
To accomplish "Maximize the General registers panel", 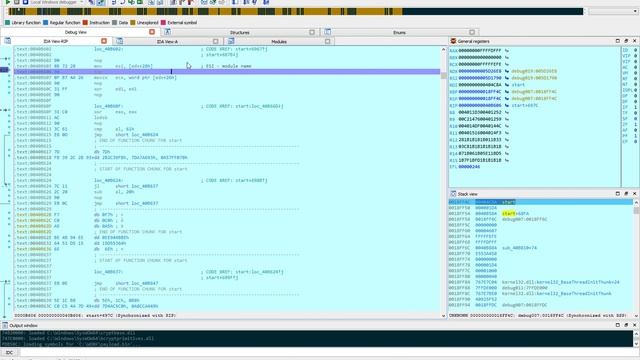I will pyautogui.click(x=618, y=41).
